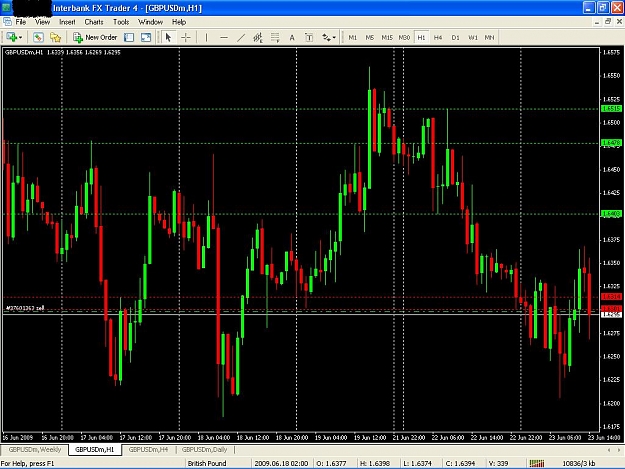
Task: Switch to GBPUSDm,Weekly chart tab
Action: click(x=35, y=449)
